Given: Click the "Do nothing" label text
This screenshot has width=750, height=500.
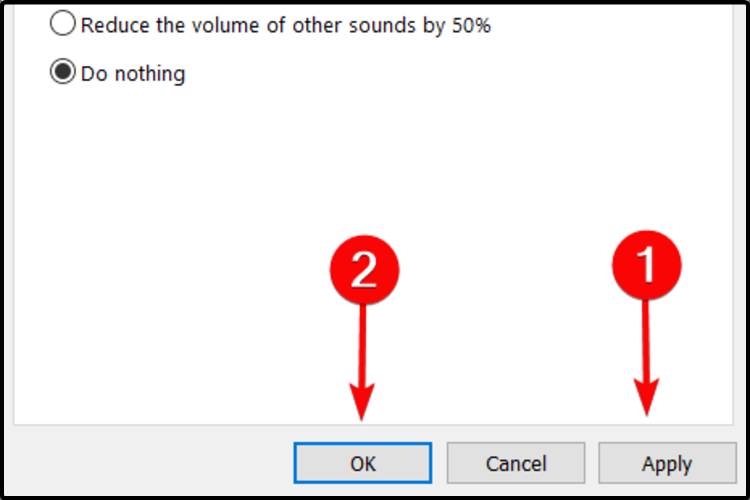Looking at the screenshot, I should (x=135, y=74).
